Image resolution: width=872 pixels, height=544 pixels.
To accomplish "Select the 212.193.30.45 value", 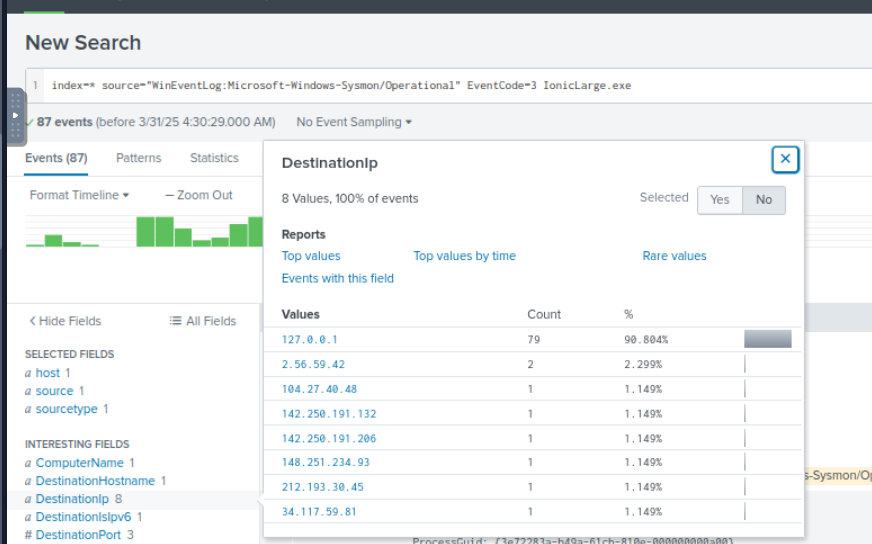I will 322,487.
